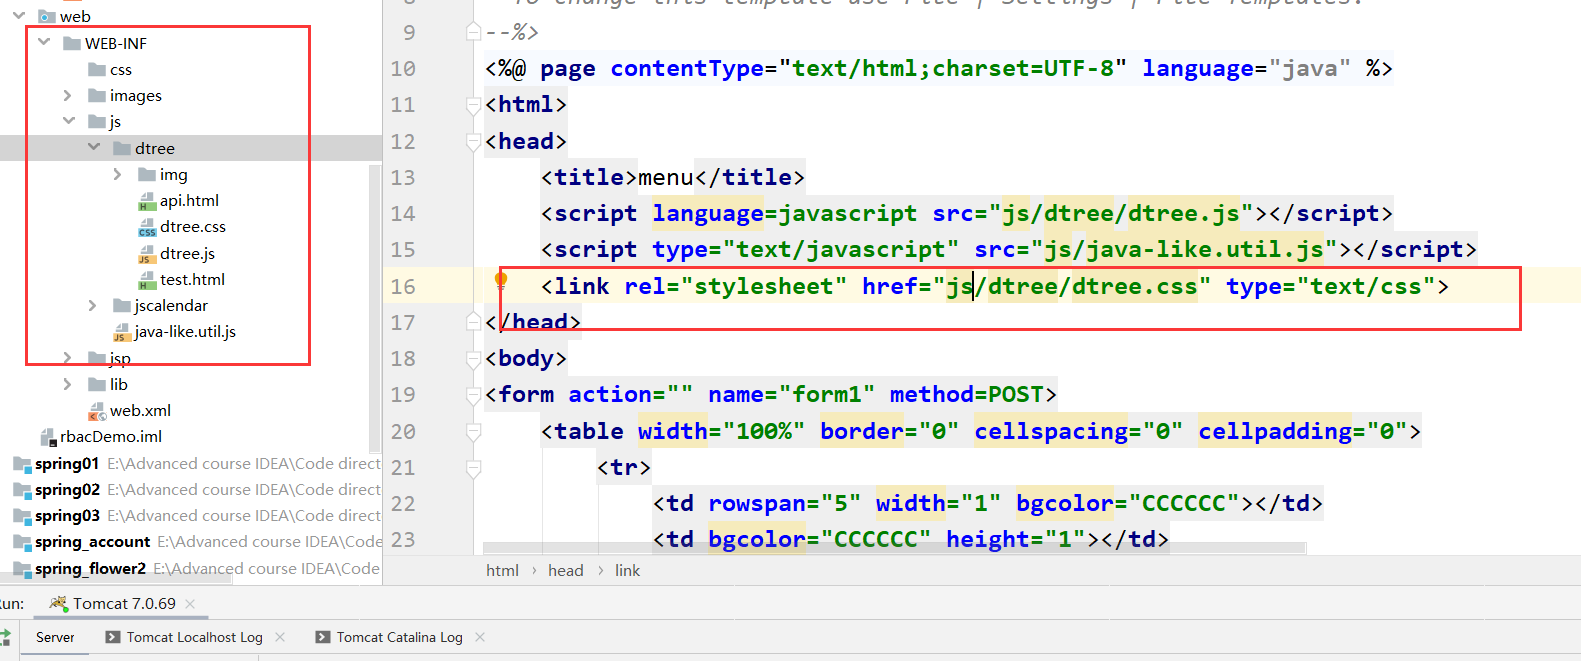1581x661 pixels.
Task: Expand the jscalendar folder arrow
Action: click(x=93, y=305)
